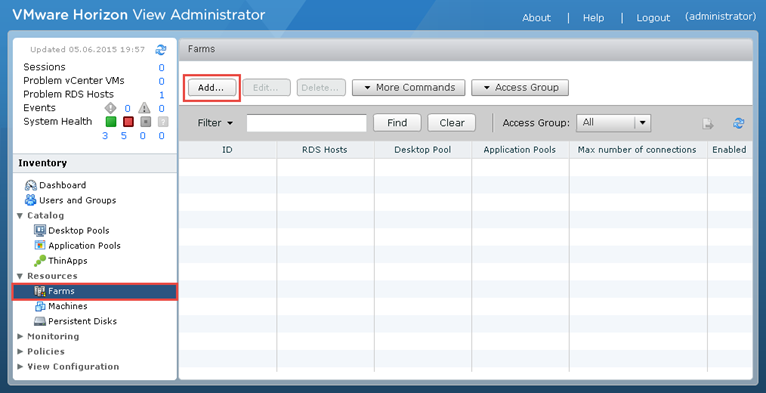Screen dimensions: 766x393
Task: Click the export table icon near Access Group
Action: tap(708, 124)
